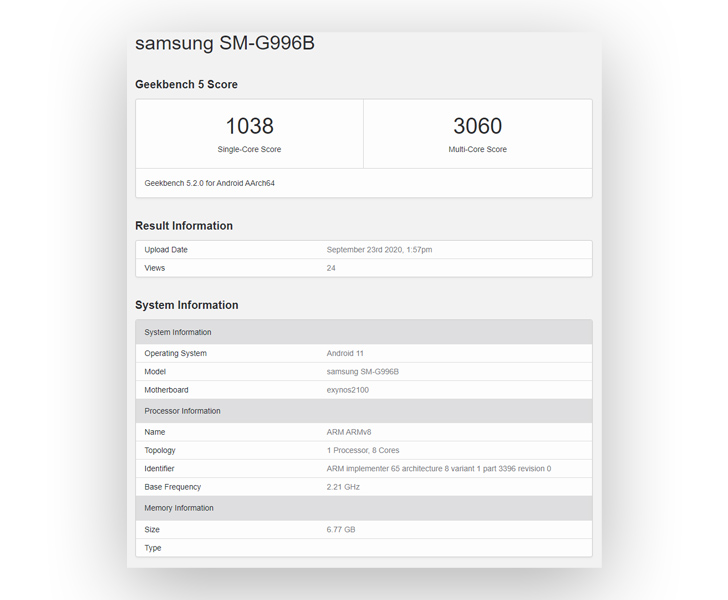Select 'Geekbench 5.2.0 for Android AArch64' text
This screenshot has width=728, height=600.
209,183
